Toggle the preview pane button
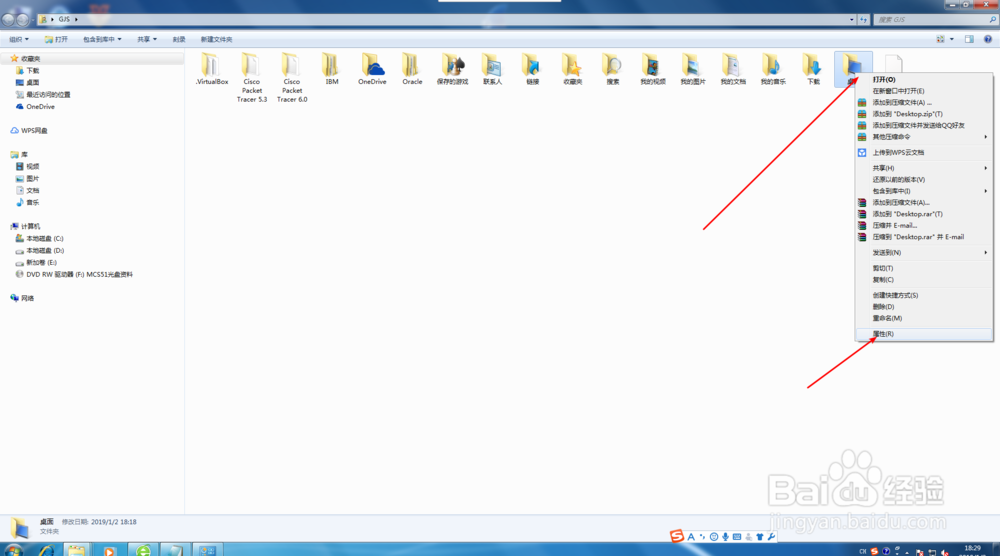The height and width of the screenshot is (556, 1000). pyautogui.click(x=969, y=39)
